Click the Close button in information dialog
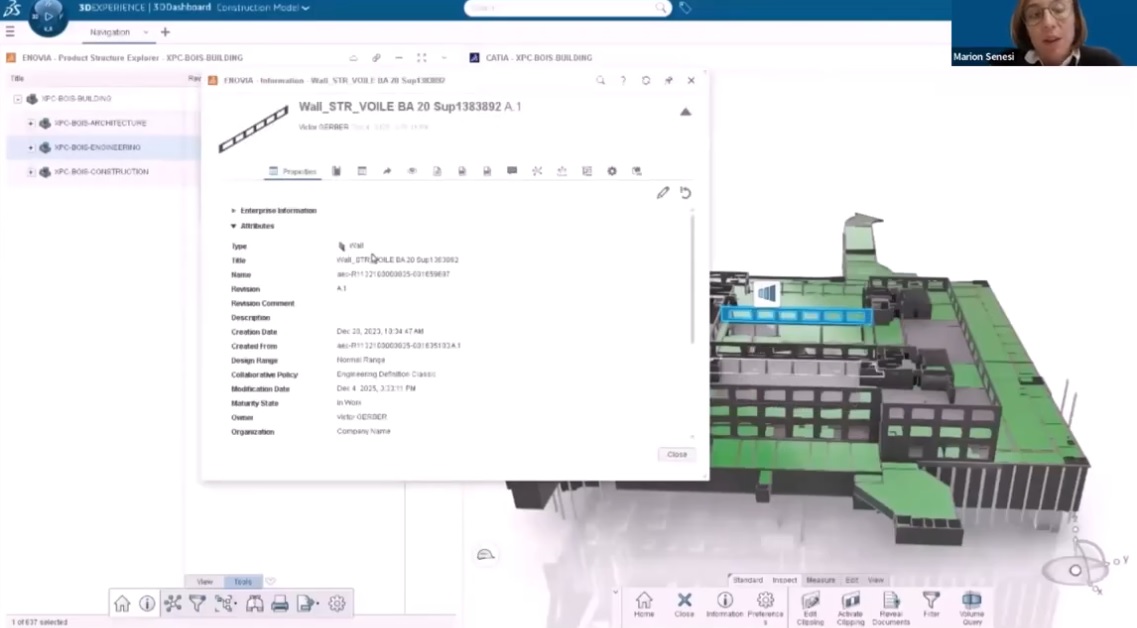 pos(677,454)
